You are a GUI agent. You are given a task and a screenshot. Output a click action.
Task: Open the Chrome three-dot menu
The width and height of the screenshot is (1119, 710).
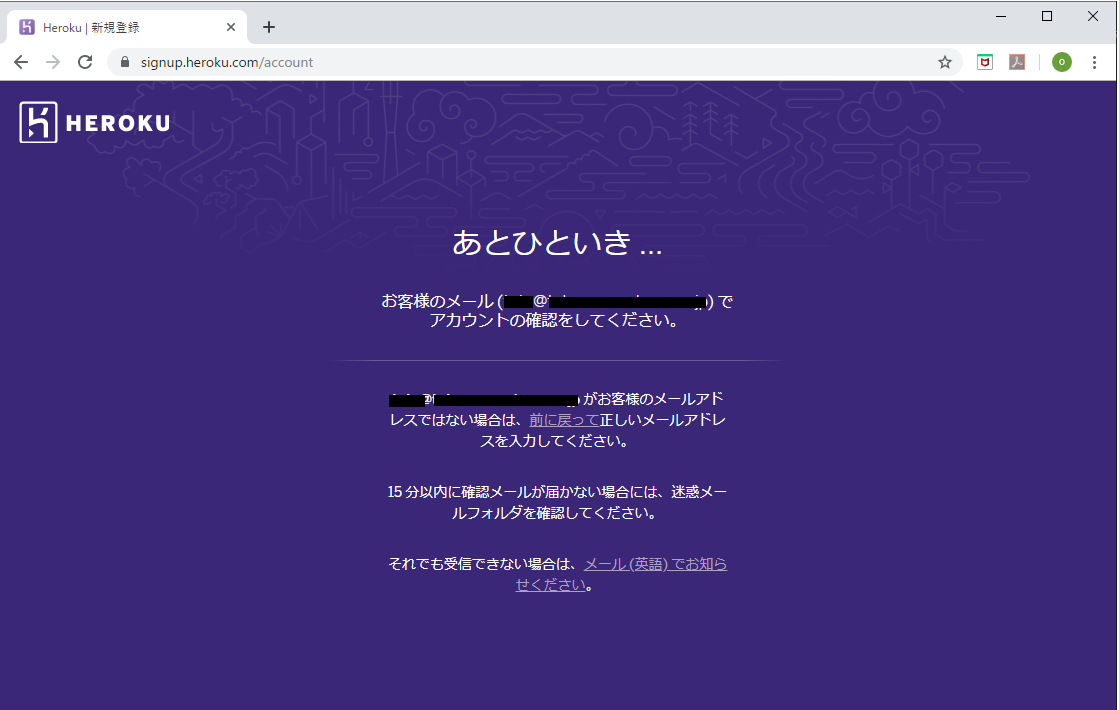[1094, 62]
